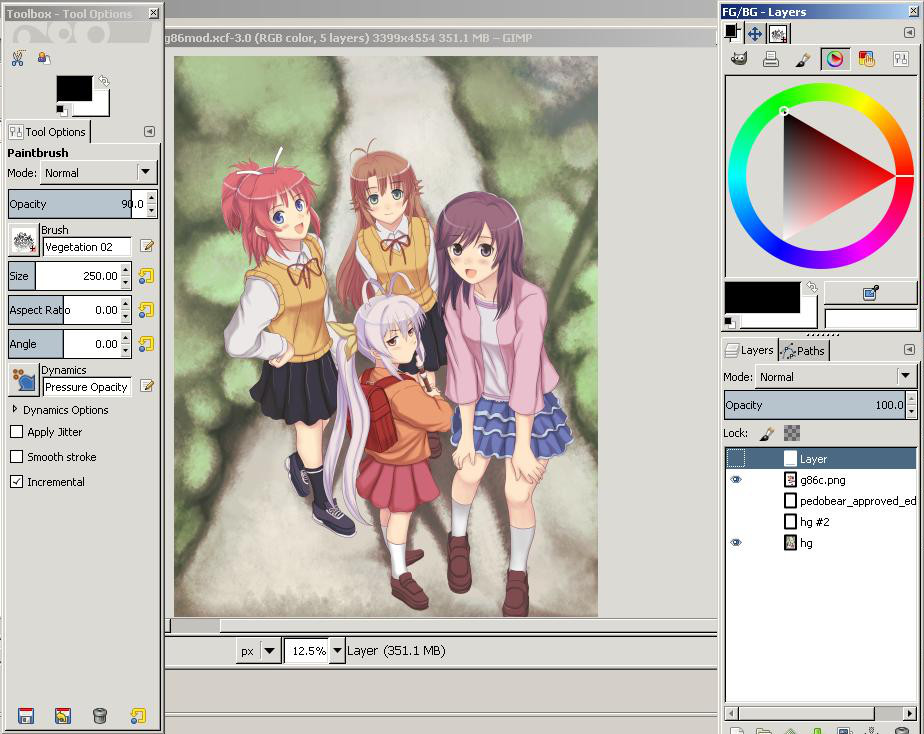Reset default colors in FG/BG panel

[x=730, y=322]
